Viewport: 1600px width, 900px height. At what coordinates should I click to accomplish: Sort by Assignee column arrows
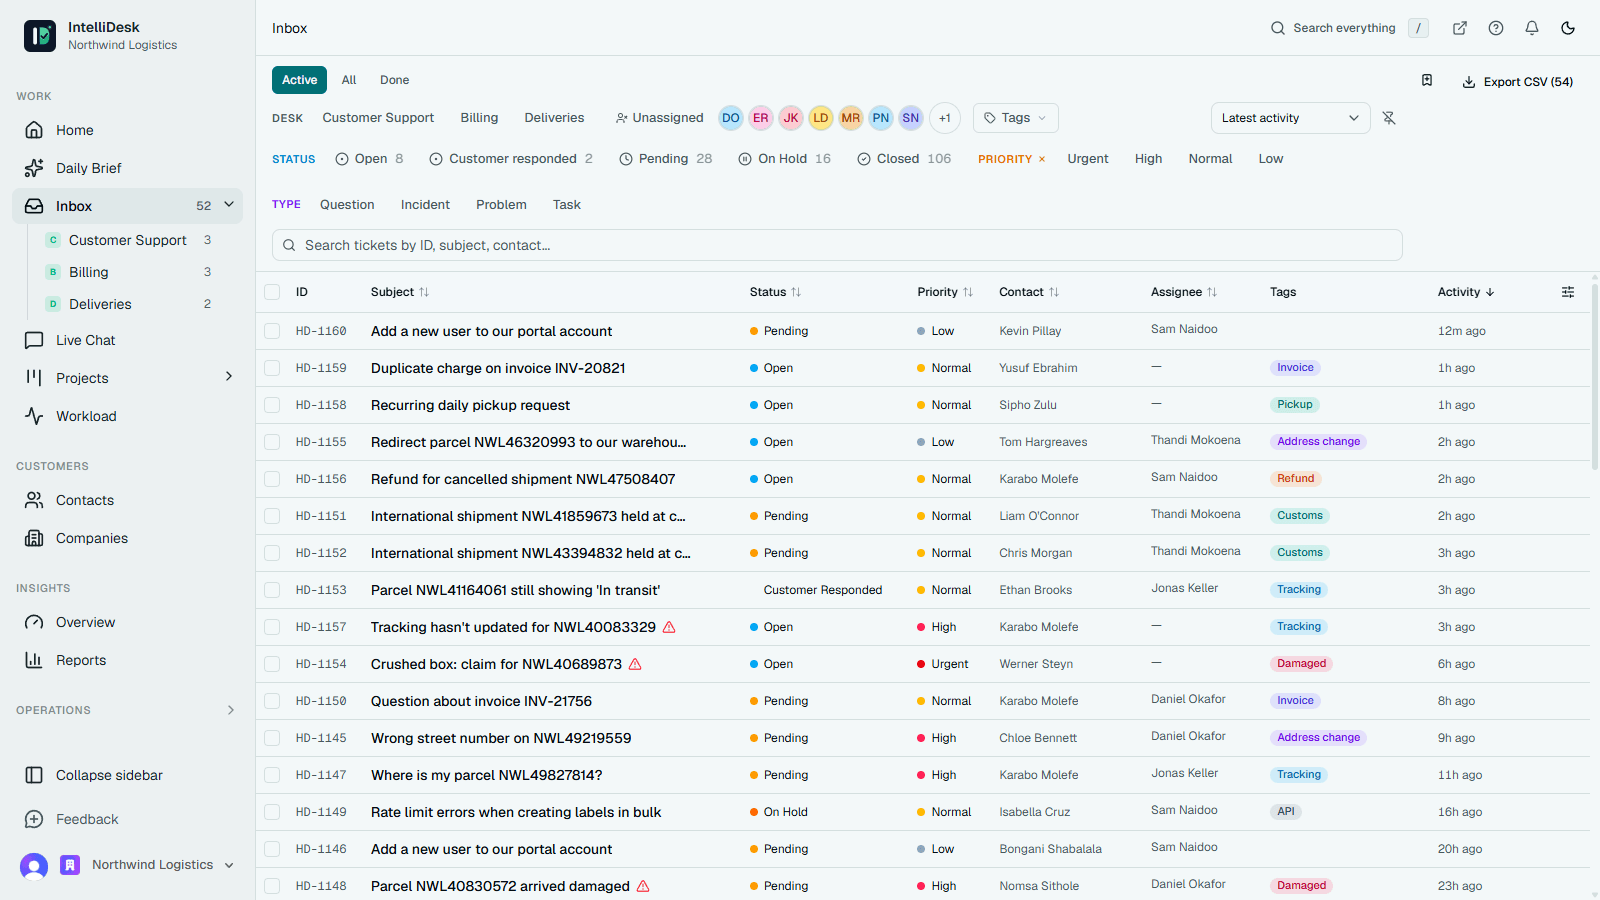(x=1212, y=292)
